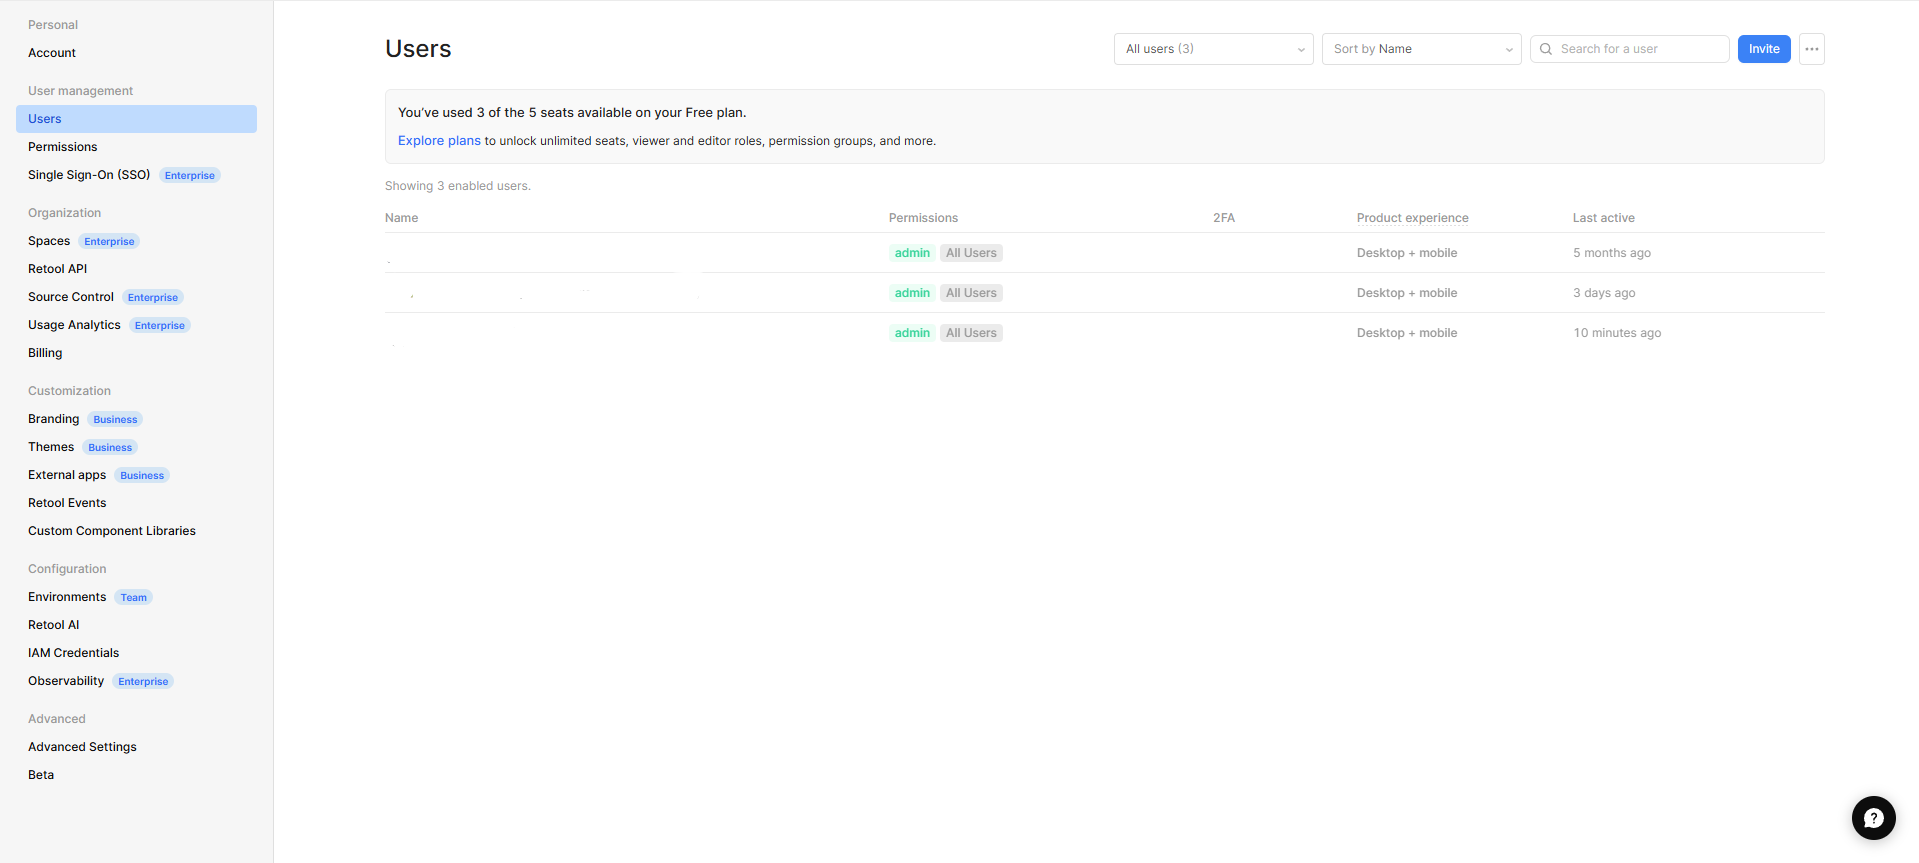
Task: Open Source Control settings
Action: point(71,297)
